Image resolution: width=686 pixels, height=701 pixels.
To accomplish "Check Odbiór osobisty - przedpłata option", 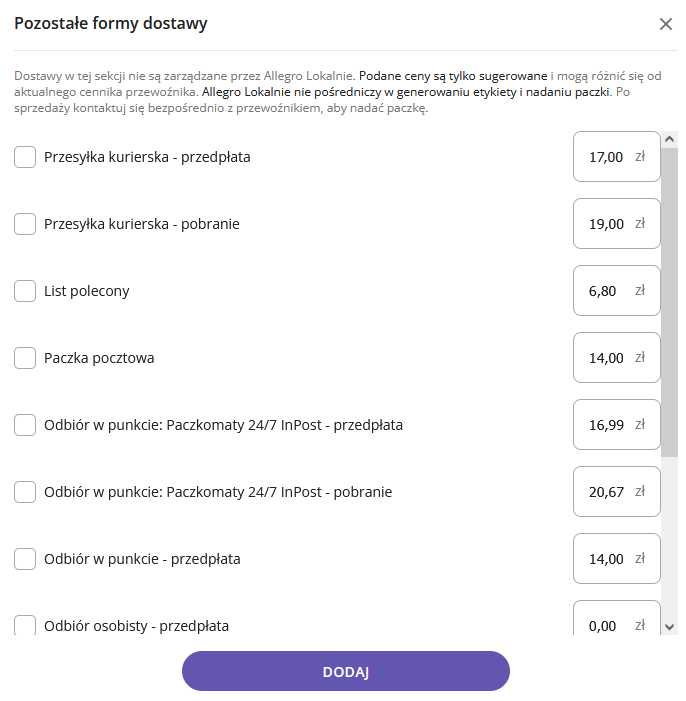I will point(25,625).
